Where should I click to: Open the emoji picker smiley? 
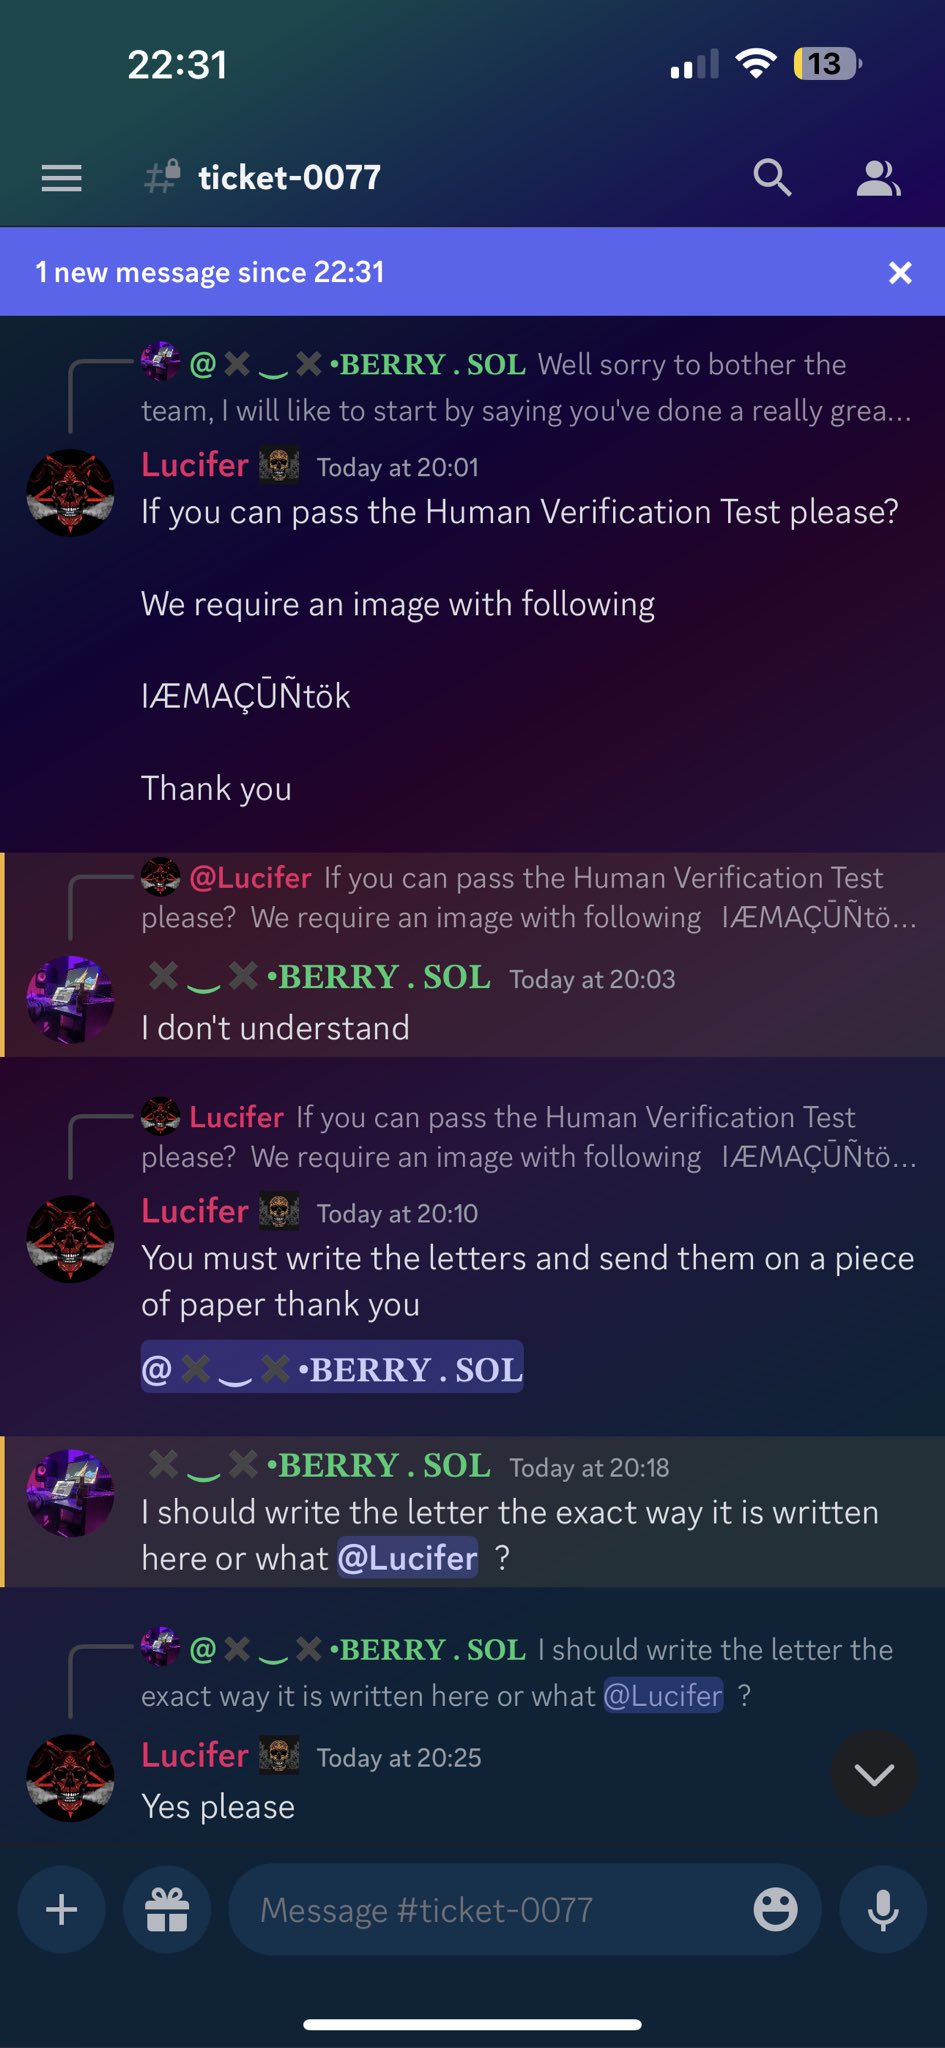[775, 1909]
